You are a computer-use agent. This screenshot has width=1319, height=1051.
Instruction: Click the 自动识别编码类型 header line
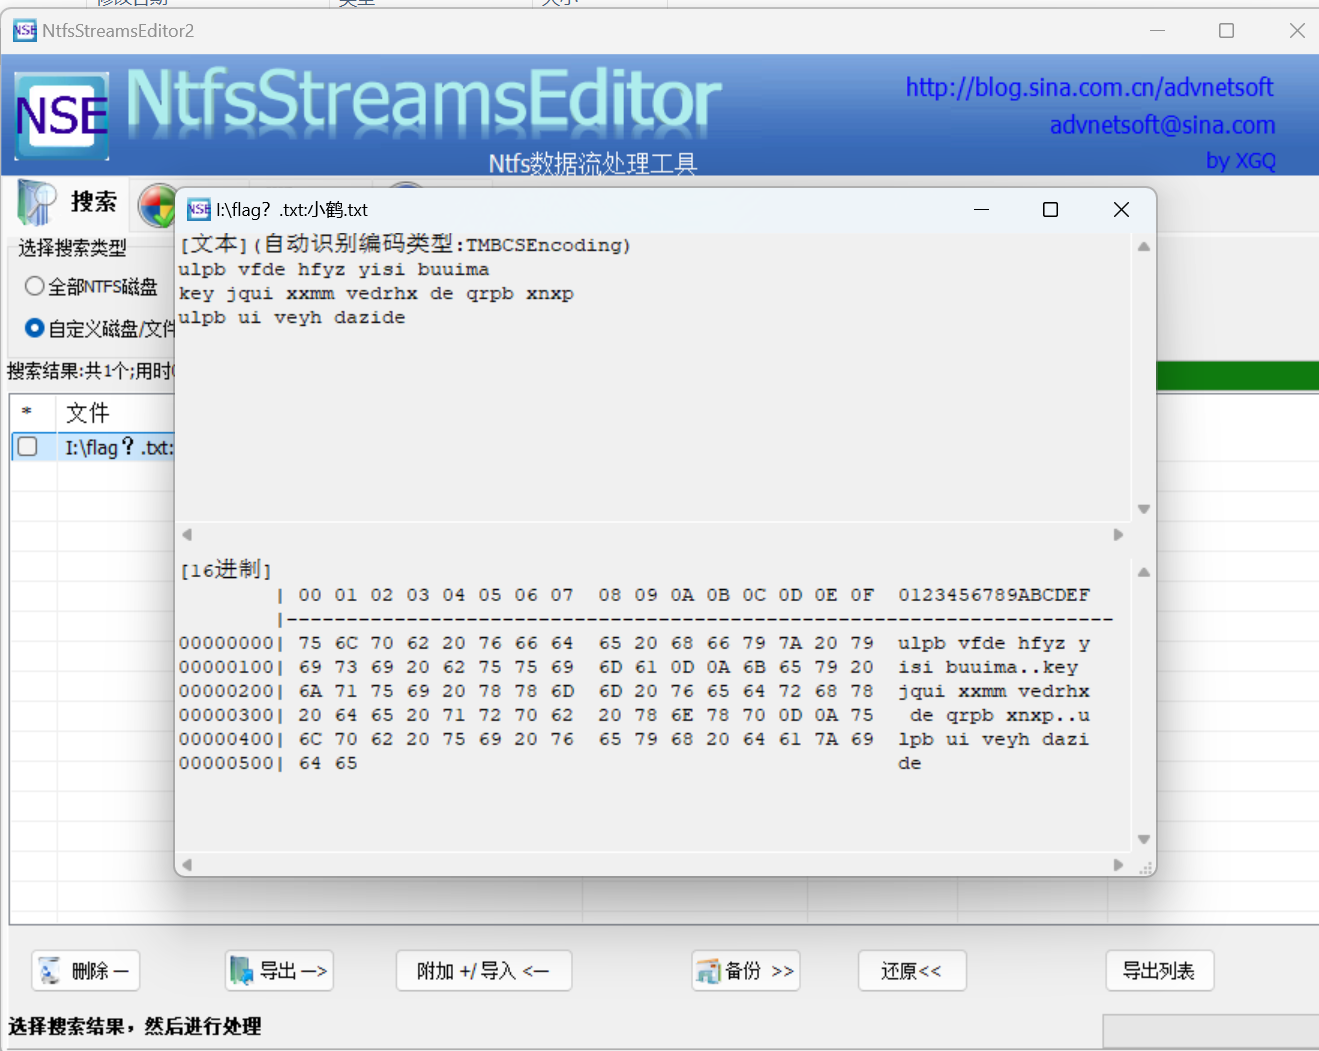tap(405, 245)
